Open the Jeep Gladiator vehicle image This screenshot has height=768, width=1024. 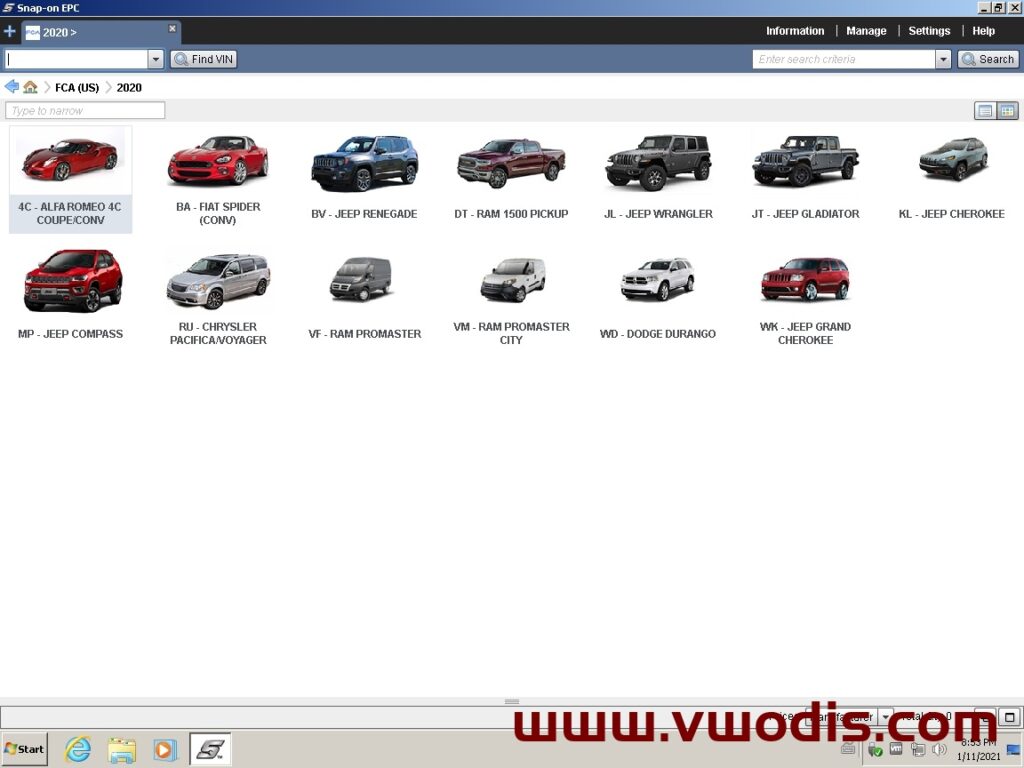coord(805,161)
